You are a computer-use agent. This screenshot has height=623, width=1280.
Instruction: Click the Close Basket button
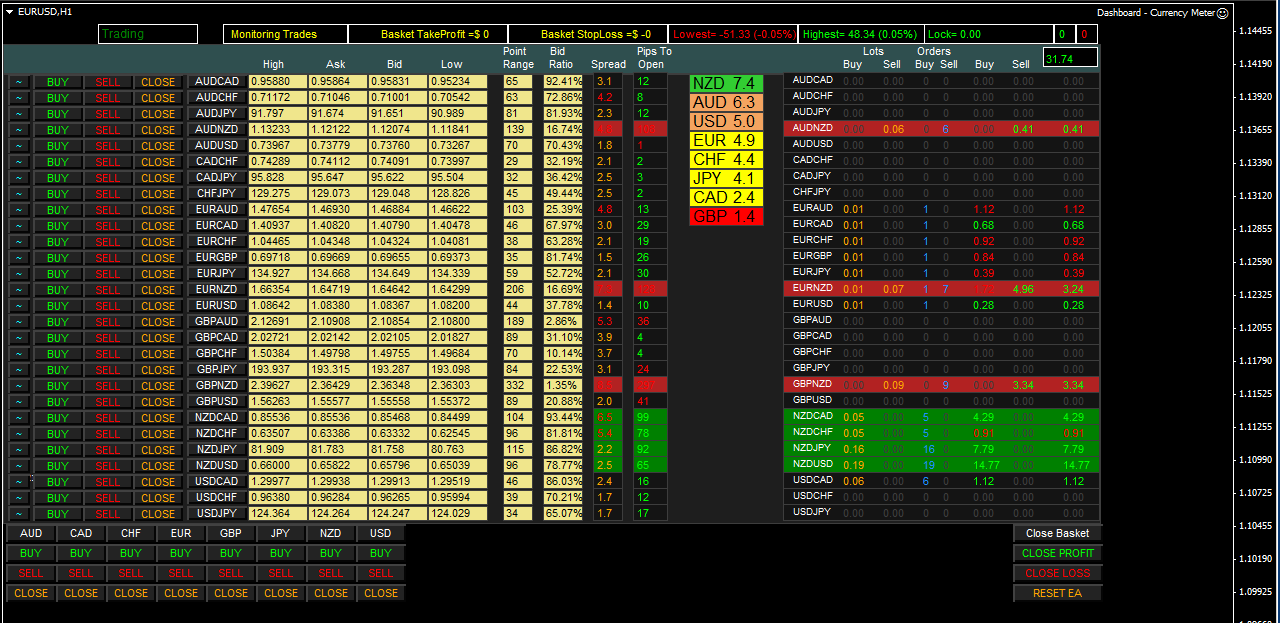point(1058,533)
